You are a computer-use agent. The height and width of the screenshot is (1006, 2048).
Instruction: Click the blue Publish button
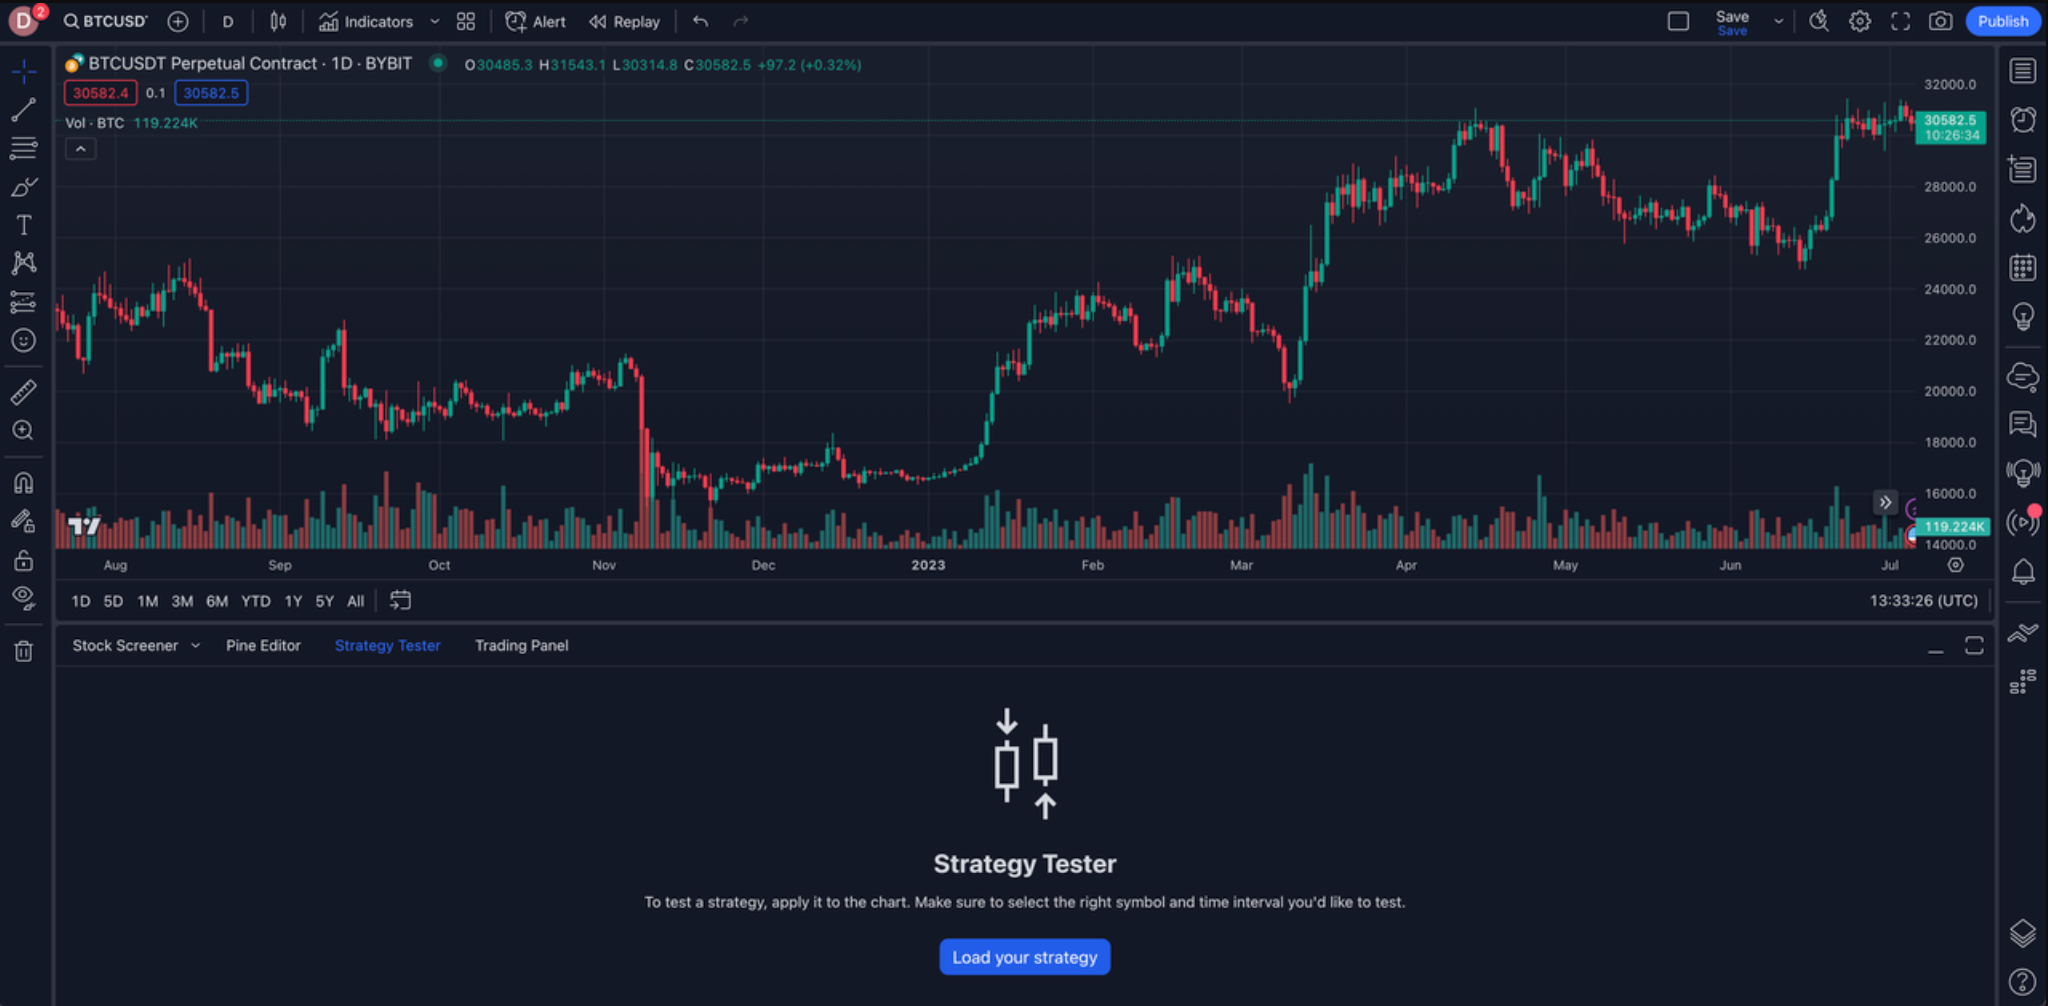2002,21
